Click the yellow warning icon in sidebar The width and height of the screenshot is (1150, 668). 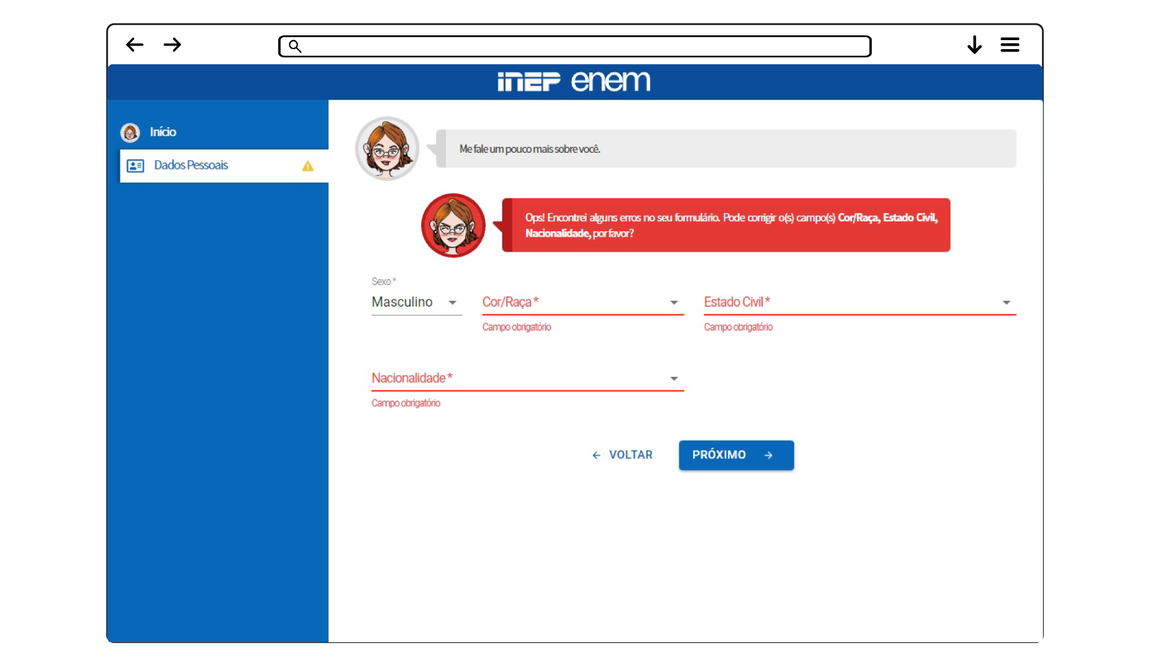pyautogui.click(x=308, y=166)
